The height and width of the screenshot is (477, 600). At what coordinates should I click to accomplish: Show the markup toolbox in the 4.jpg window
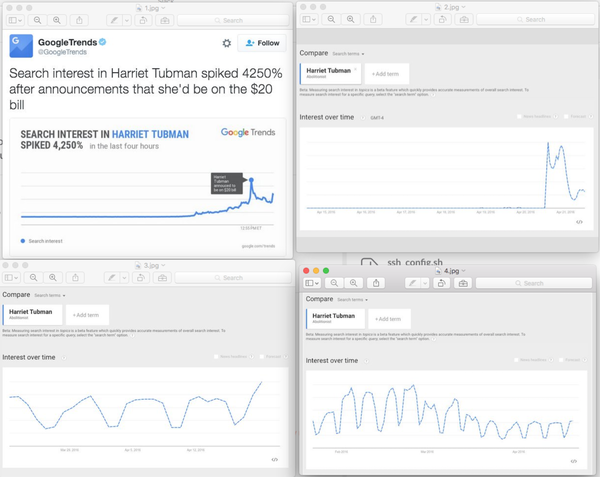[463, 283]
